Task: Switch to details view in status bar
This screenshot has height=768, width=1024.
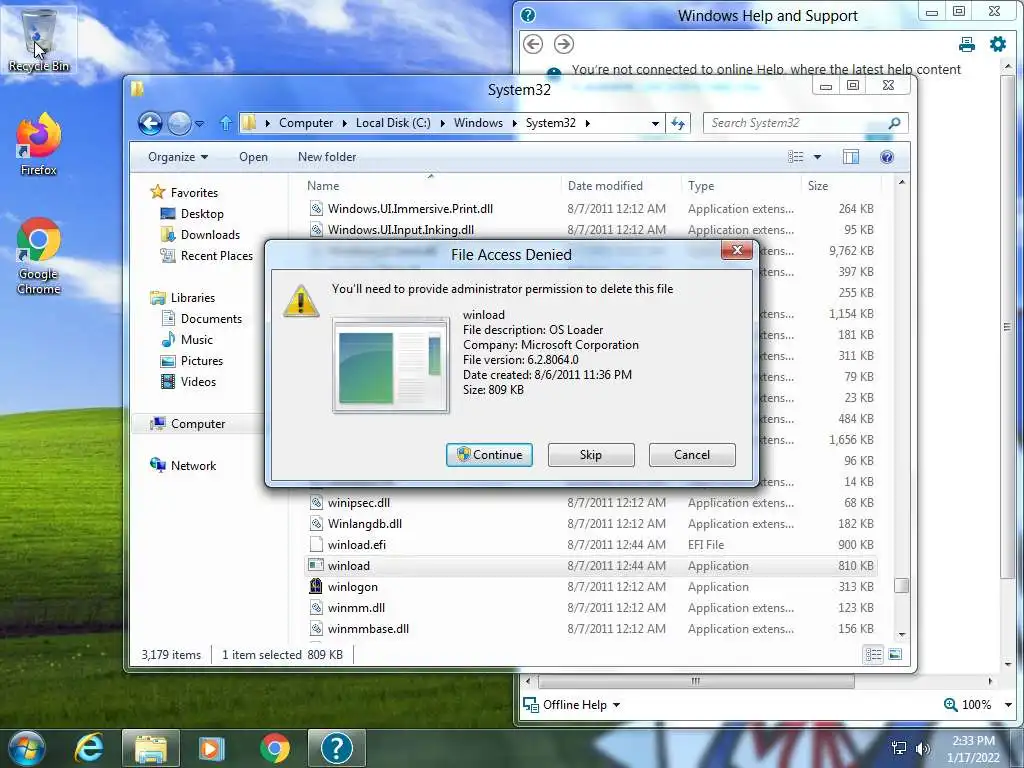Action: 873,654
